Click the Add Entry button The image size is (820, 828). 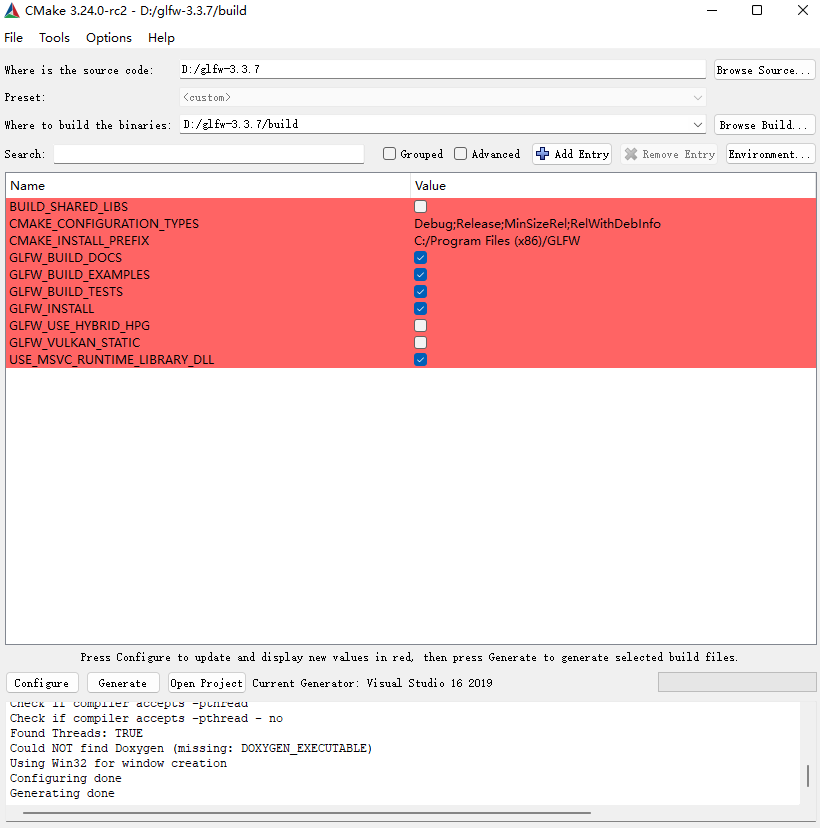pyautogui.click(x=572, y=154)
